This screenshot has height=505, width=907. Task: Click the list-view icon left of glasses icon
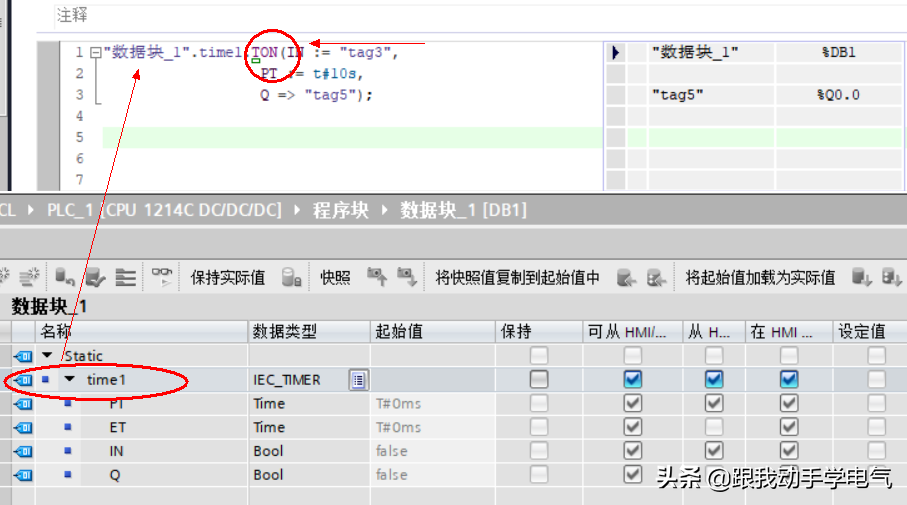(x=125, y=277)
